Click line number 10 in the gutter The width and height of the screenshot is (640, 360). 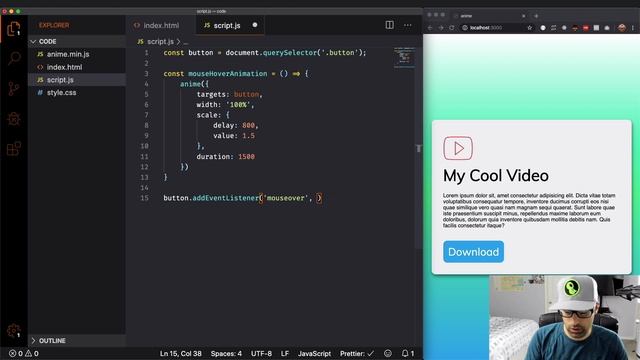(144, 146)
